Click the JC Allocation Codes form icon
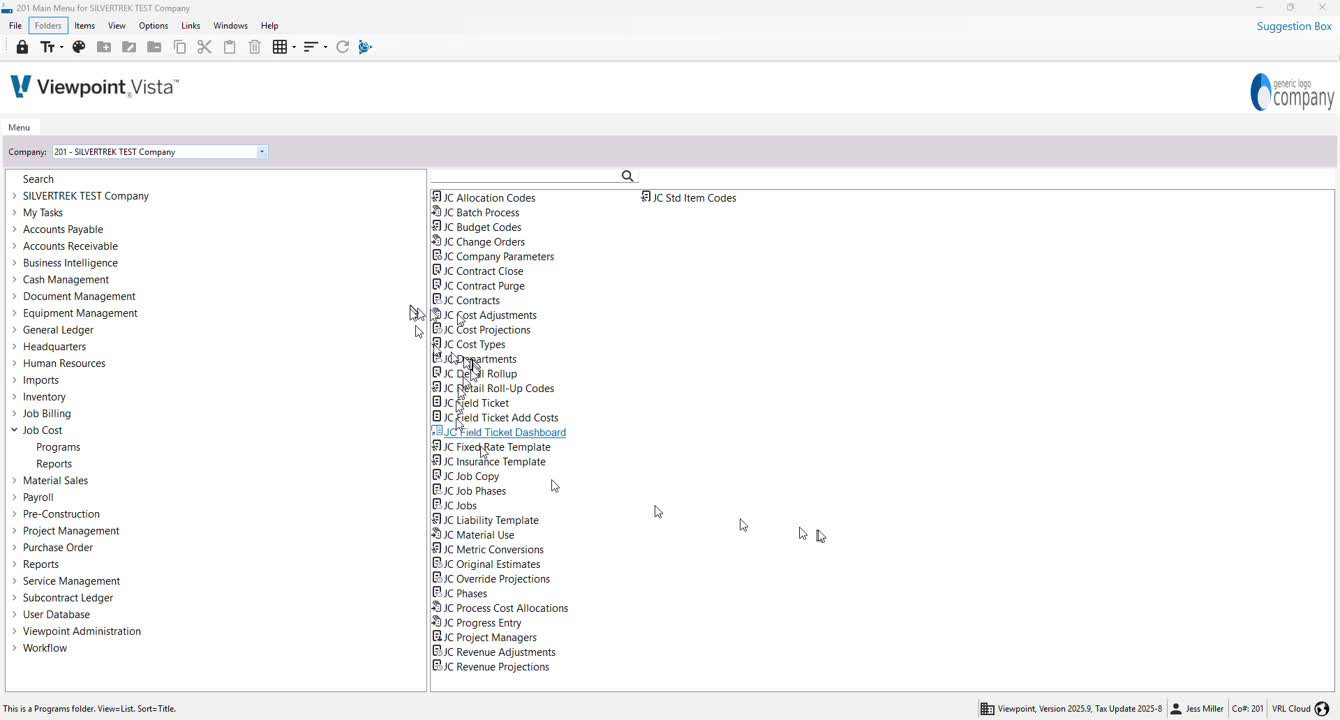This screenshot has height=720, width=1340. pos(437,197)
